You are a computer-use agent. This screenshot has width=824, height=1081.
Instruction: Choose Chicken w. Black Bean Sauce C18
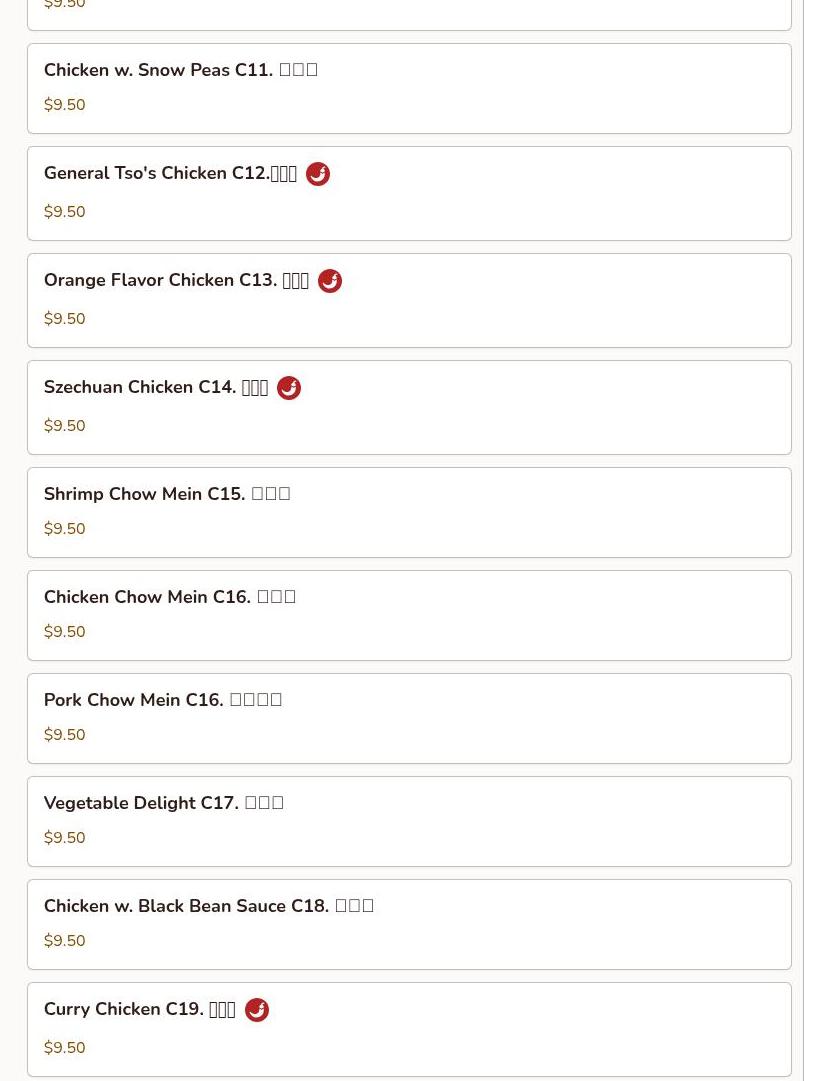tap(409, 925)
